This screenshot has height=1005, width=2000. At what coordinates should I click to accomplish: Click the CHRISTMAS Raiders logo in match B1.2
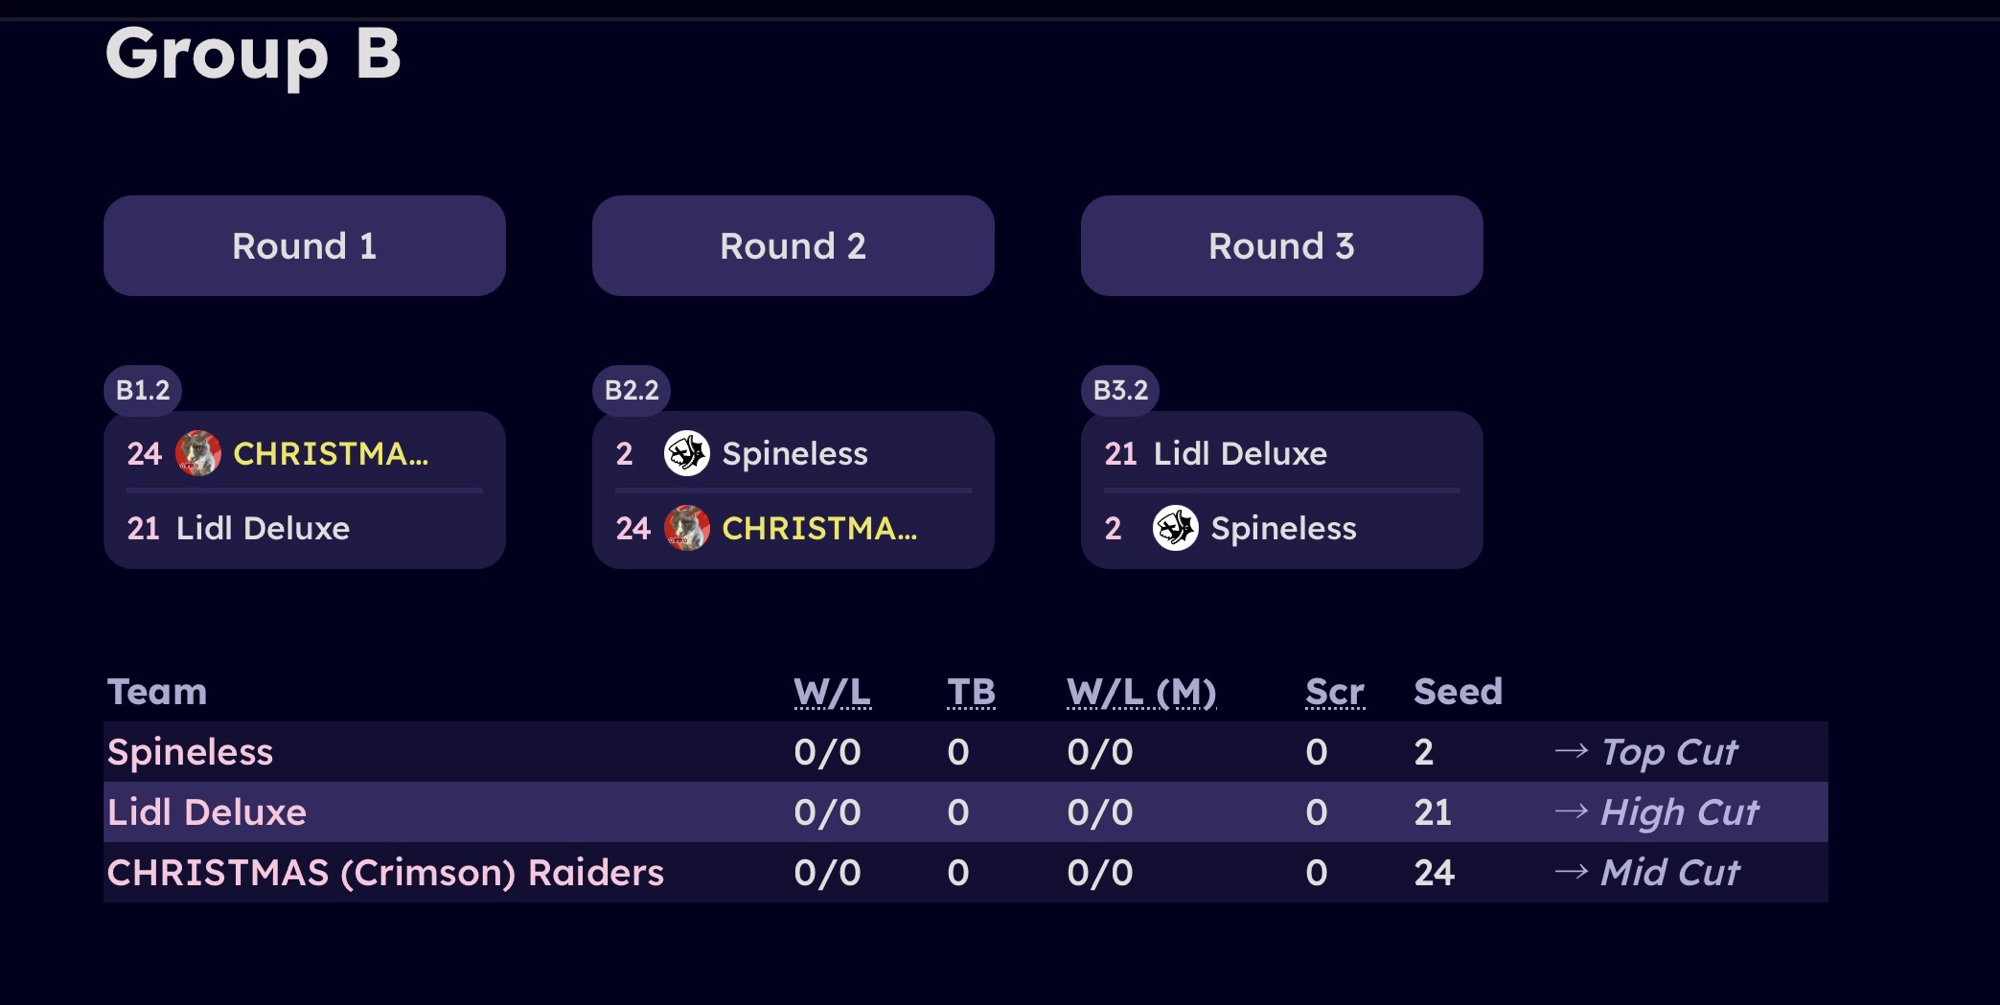click(x=198, y=453)
